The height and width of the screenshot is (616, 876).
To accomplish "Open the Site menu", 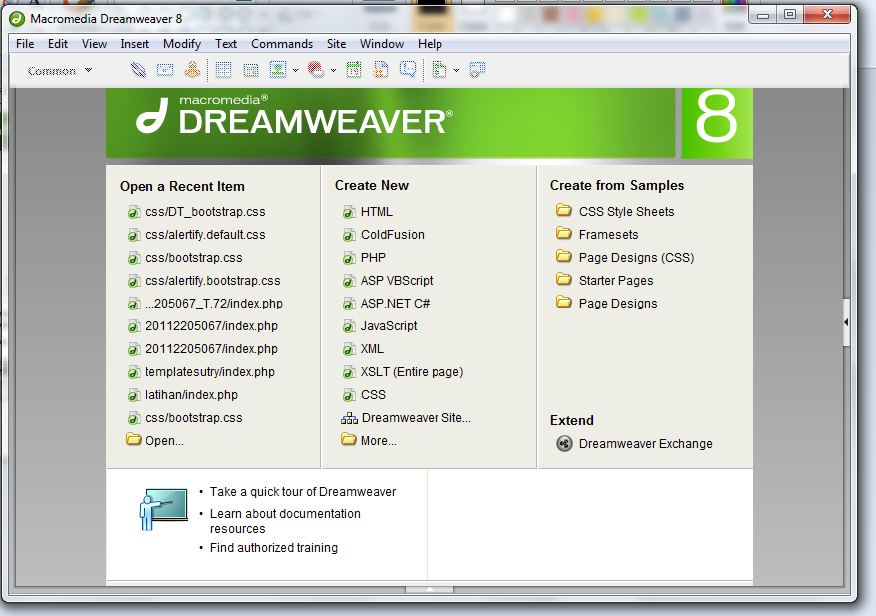I will (x=336, y=44).
